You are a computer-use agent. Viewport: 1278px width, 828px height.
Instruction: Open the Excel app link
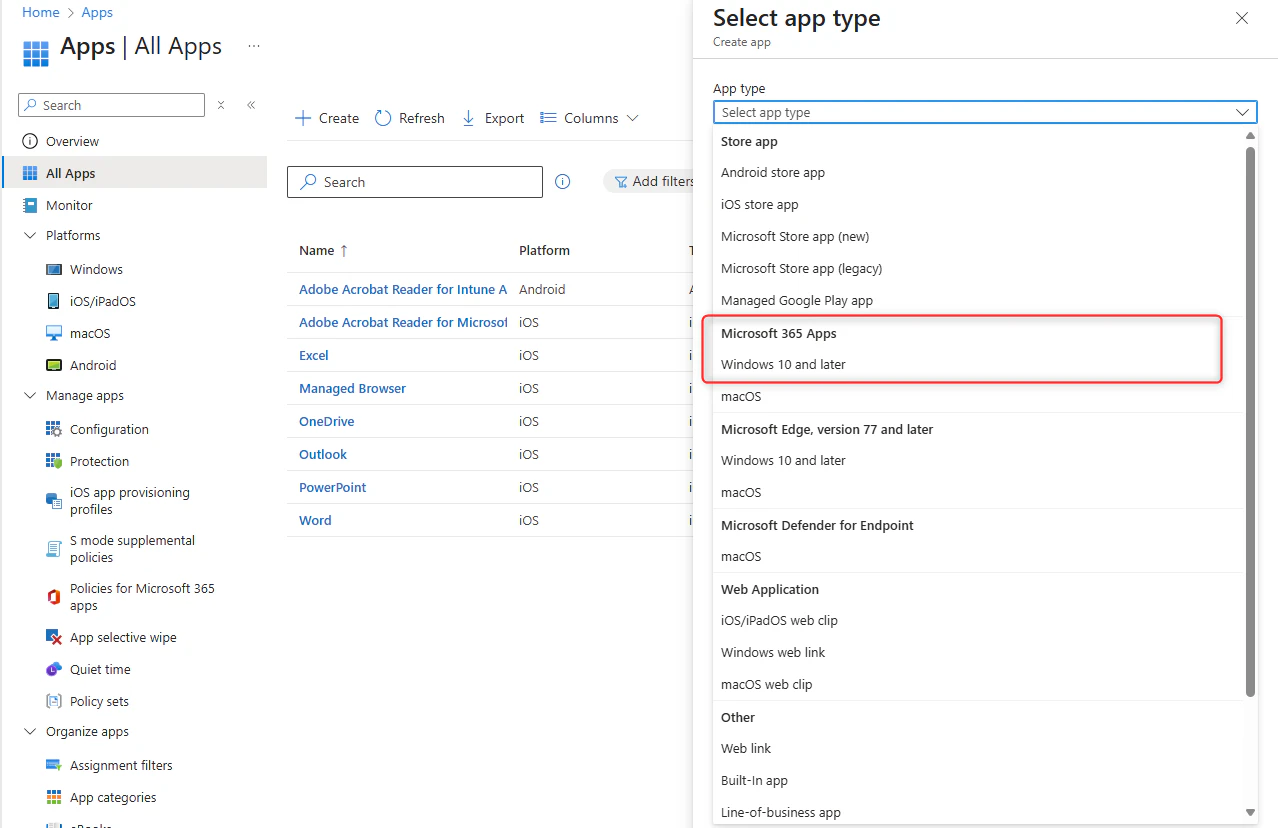click(x=314, y=355)
